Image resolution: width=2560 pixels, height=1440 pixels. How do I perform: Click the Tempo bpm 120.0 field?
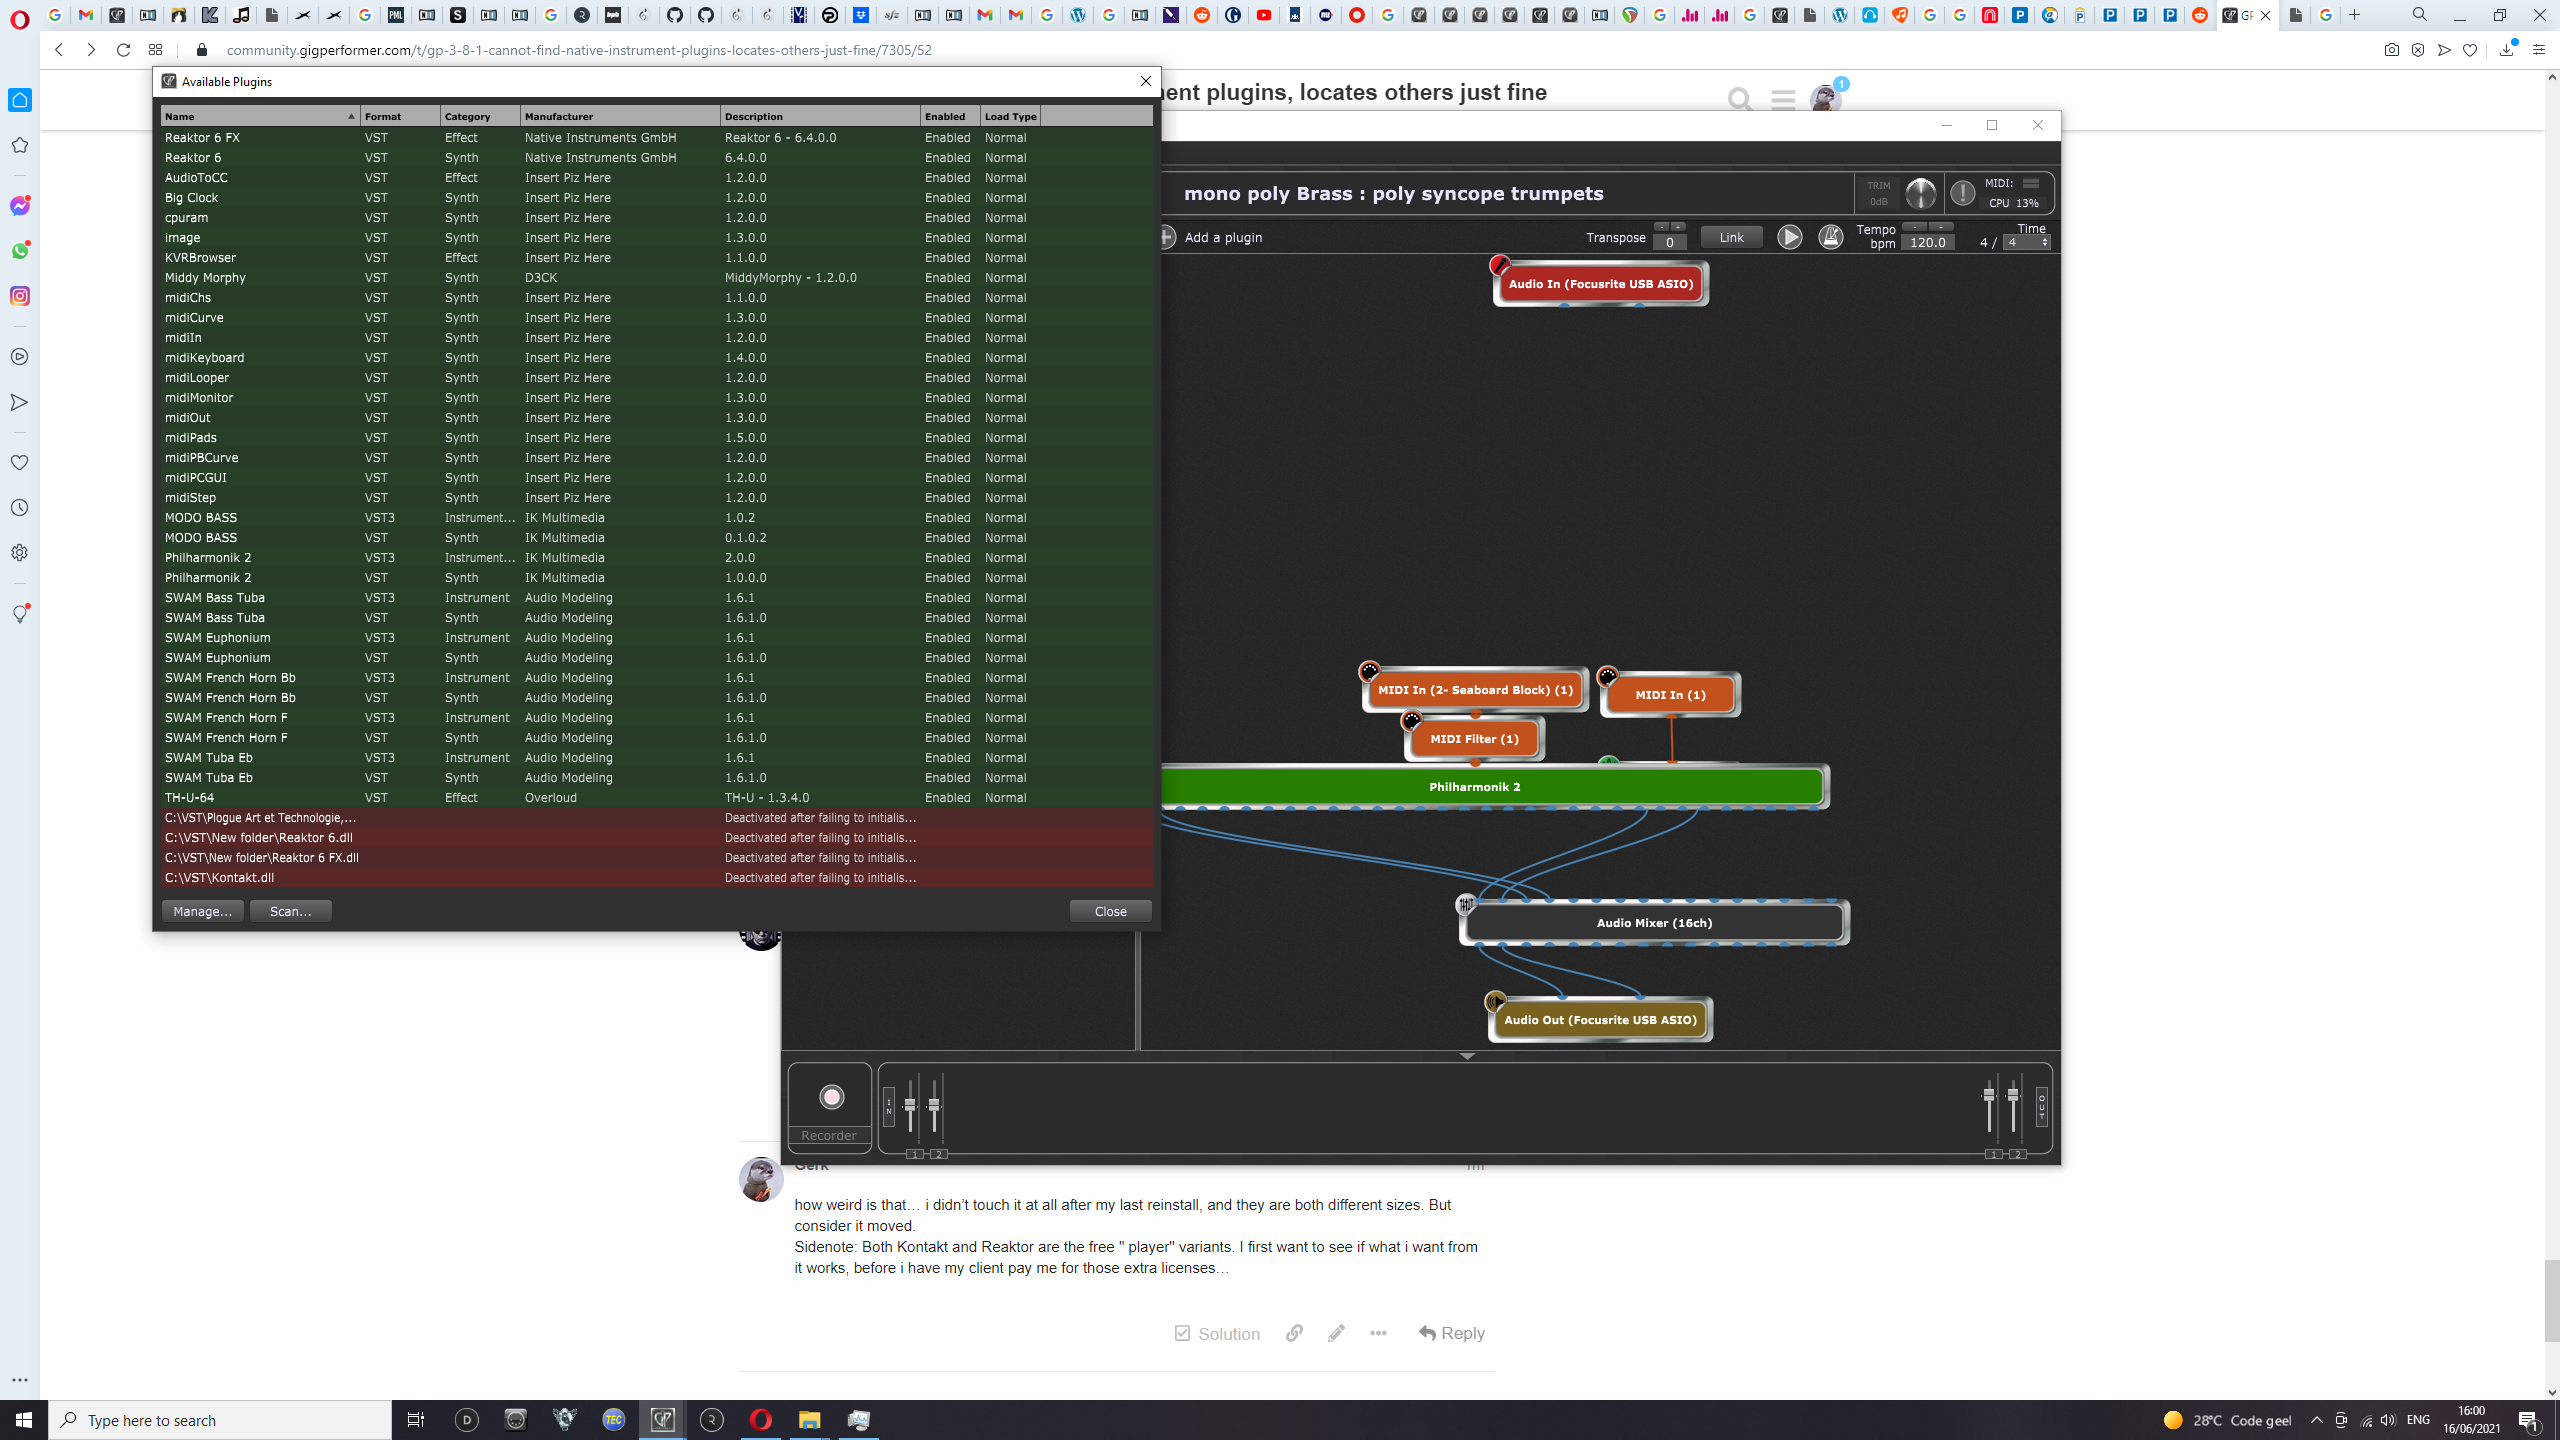pos(1927,242)
